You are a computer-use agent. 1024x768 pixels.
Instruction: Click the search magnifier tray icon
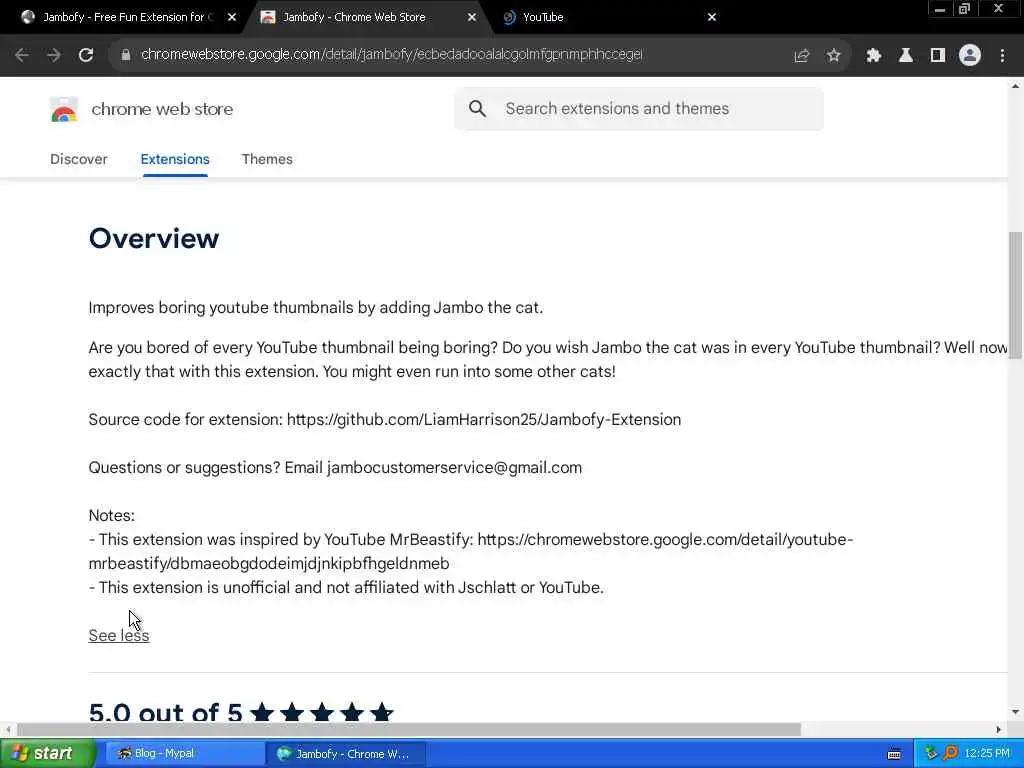tap(950, 754)
